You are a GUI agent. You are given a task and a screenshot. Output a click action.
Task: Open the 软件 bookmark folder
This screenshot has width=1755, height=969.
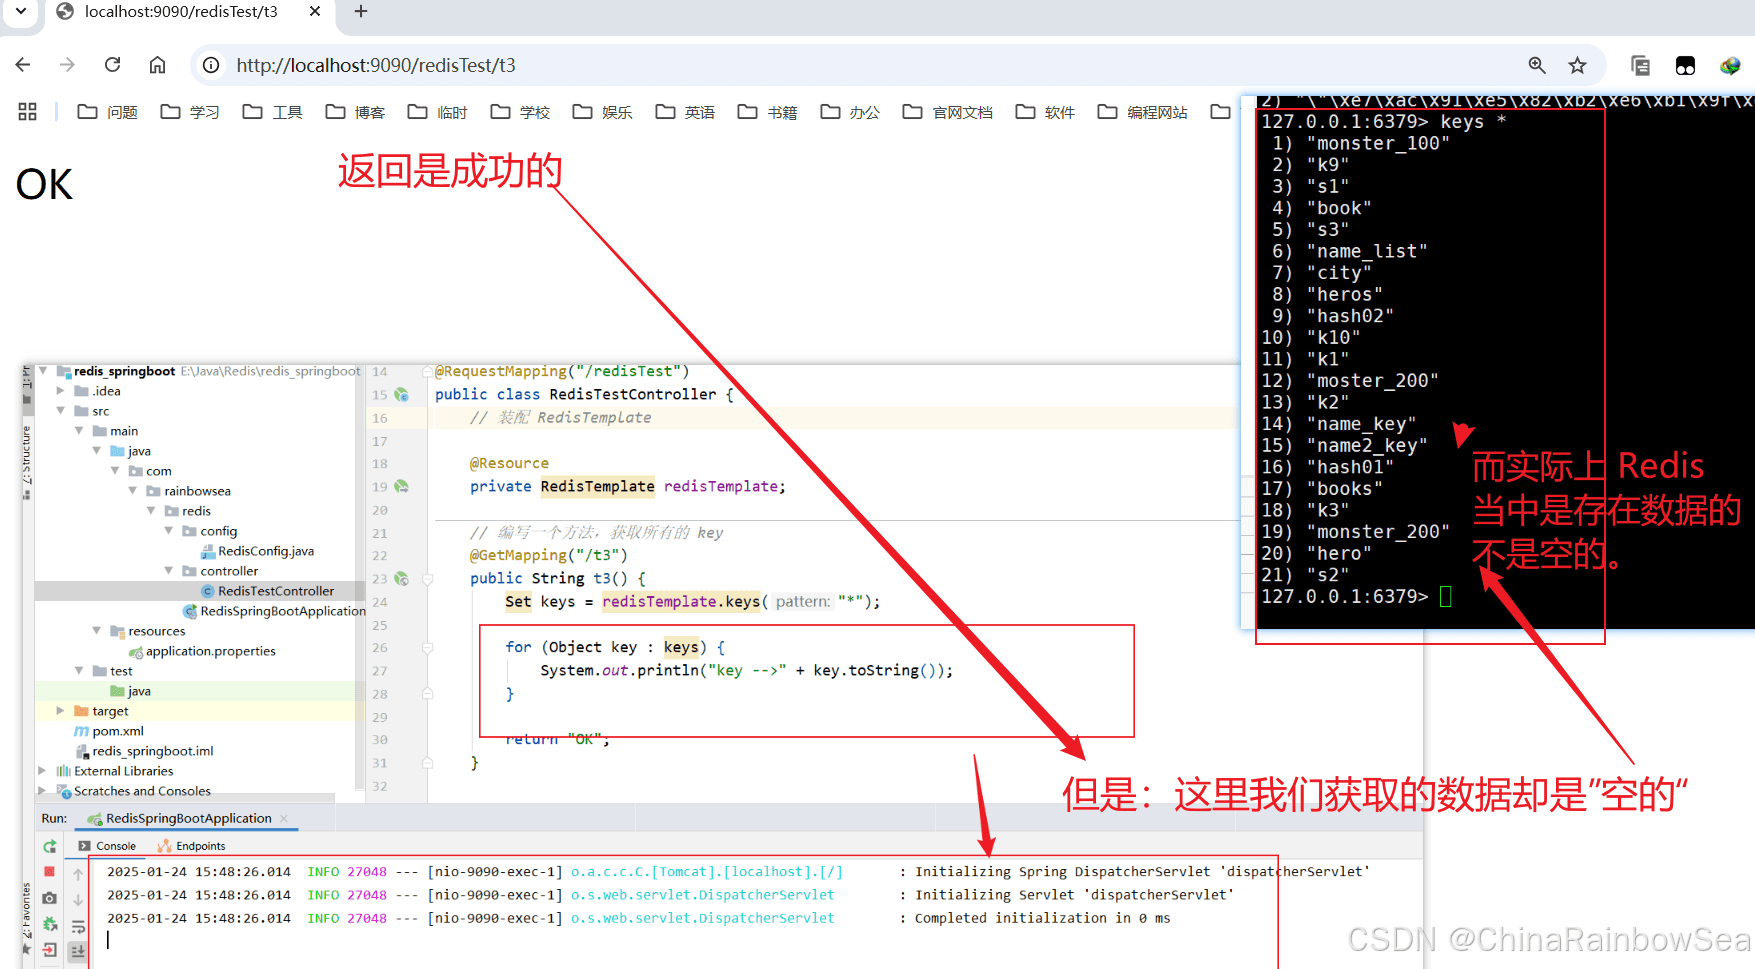(1045, 112)
